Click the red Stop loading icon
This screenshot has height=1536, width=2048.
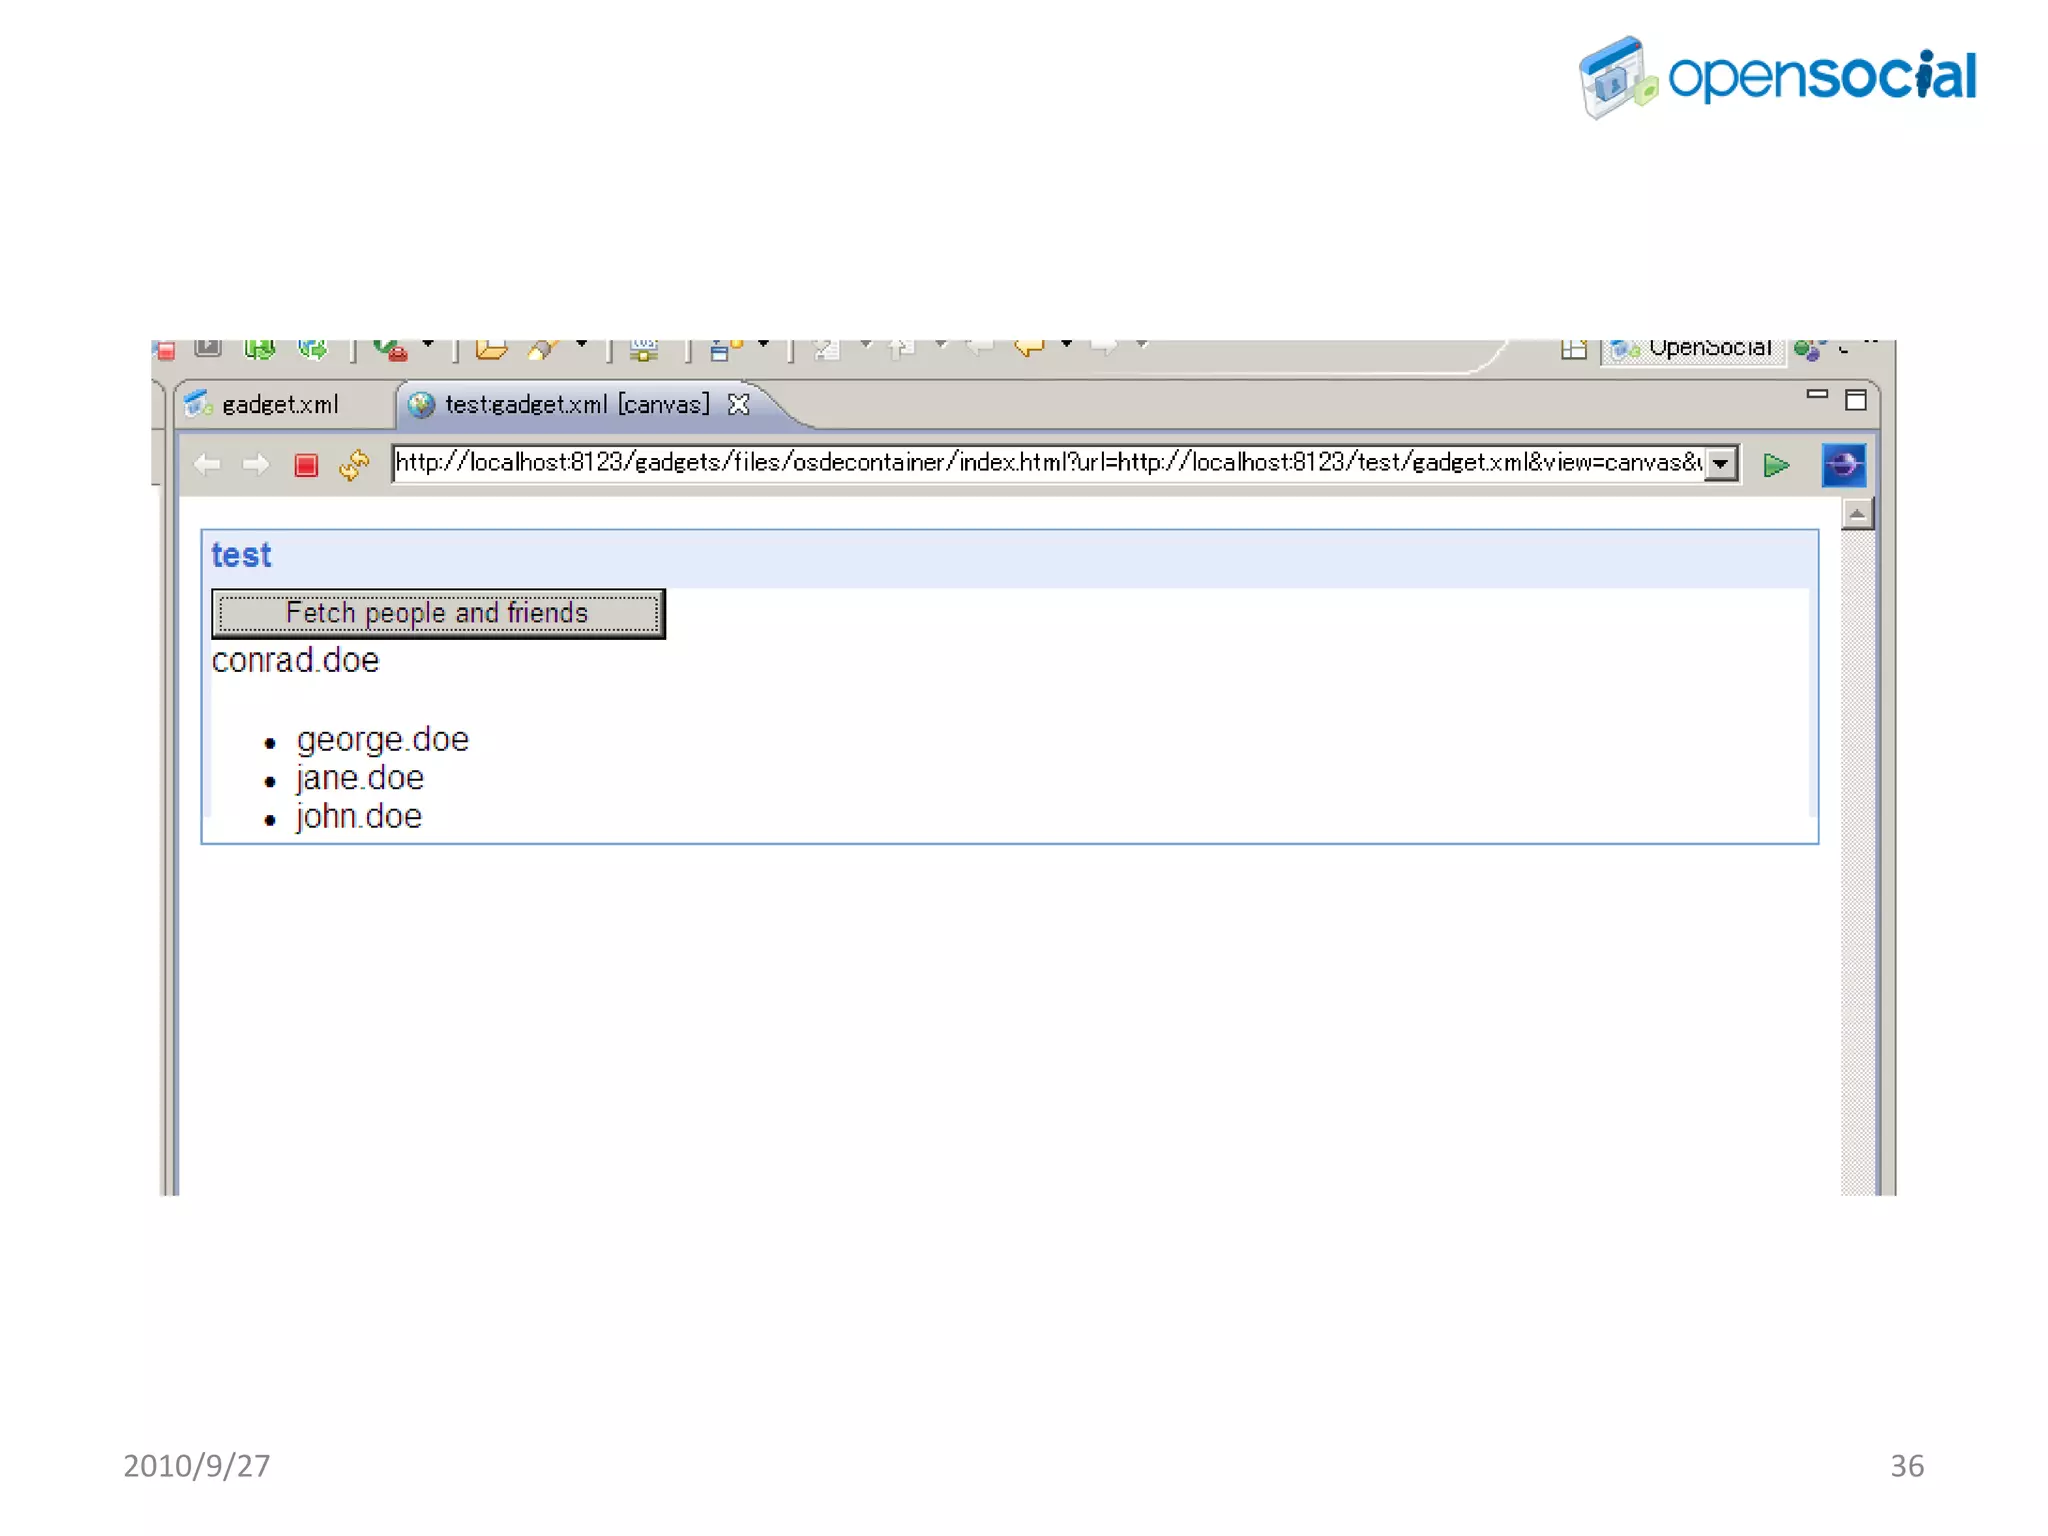306,465
